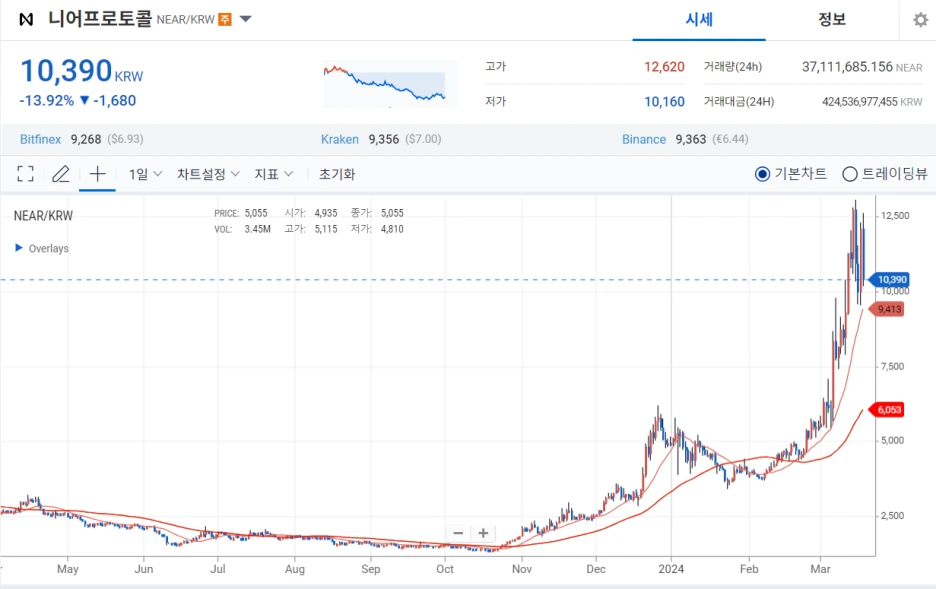The image size is (936, 589).
Task: Click the Nov axis label
Action: (x=522, y=569)
